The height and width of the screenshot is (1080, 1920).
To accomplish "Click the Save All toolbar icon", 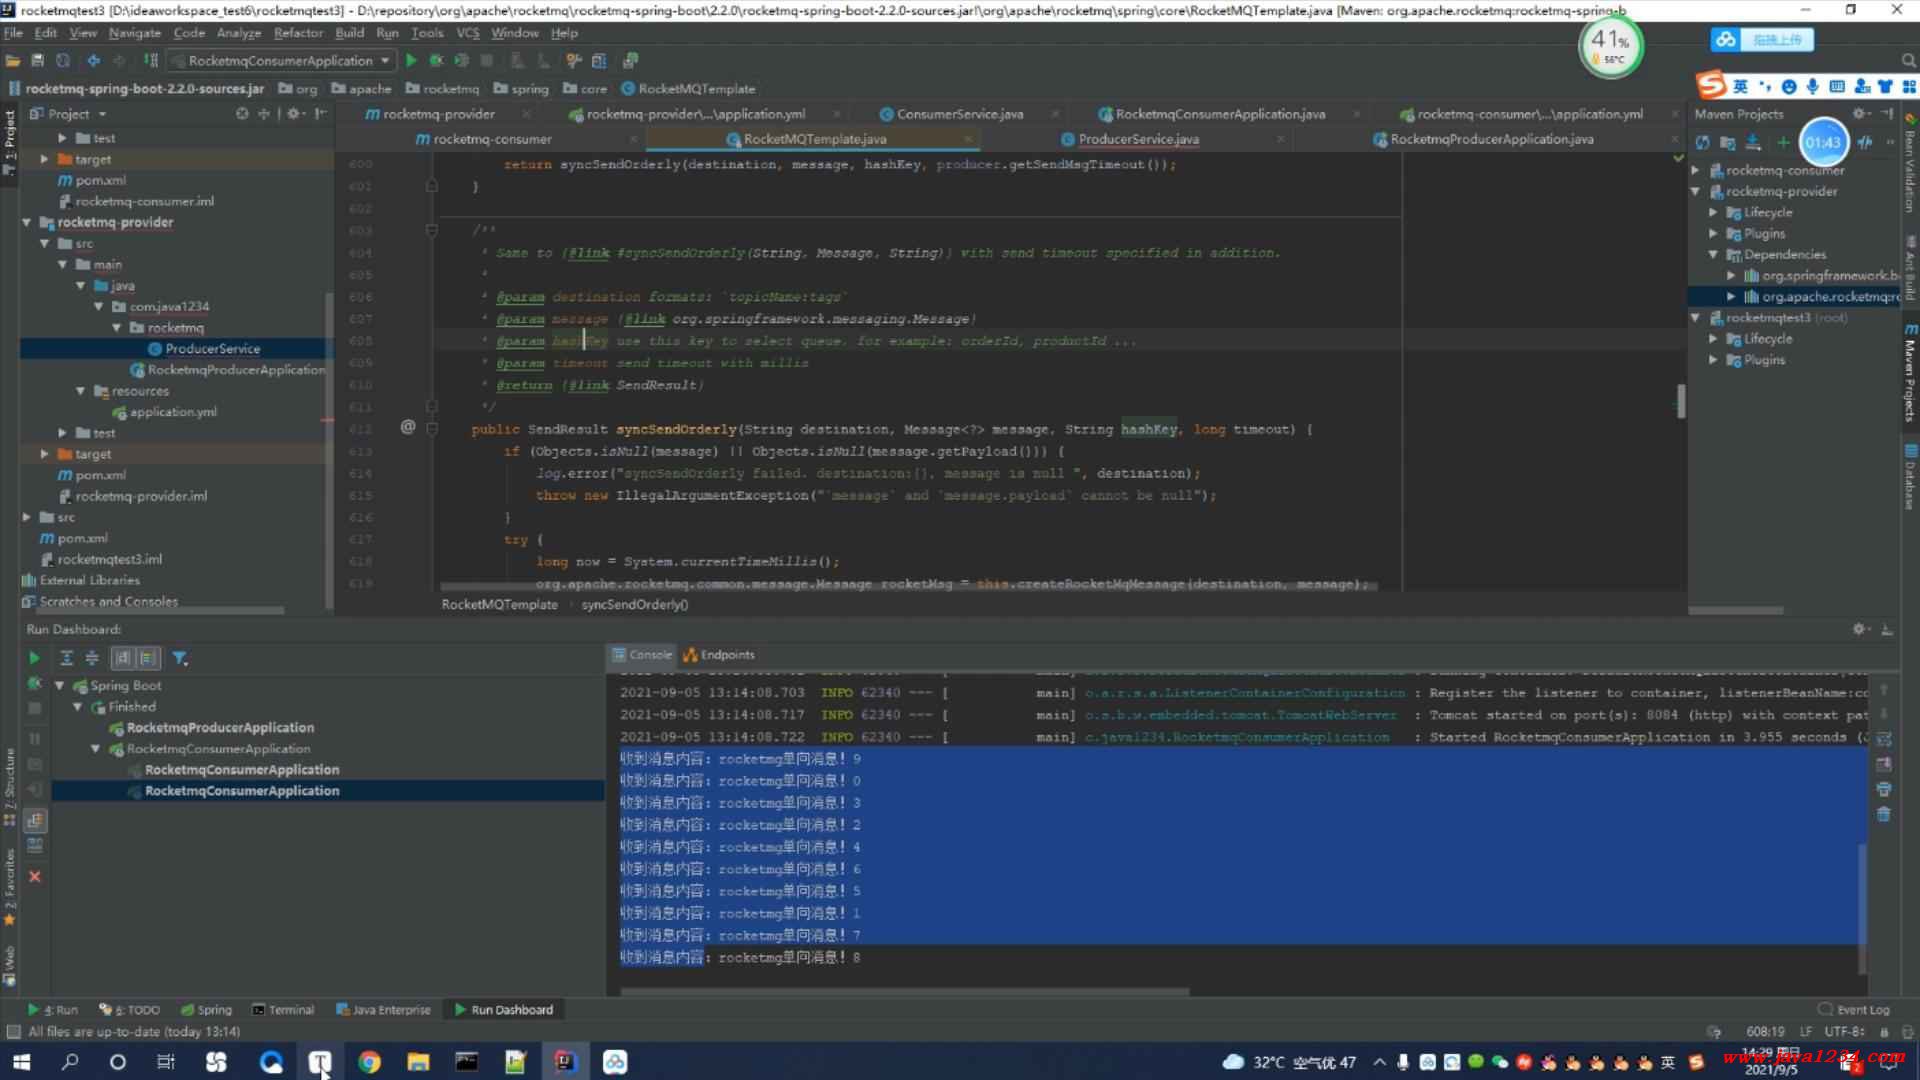I will point(38,61).
